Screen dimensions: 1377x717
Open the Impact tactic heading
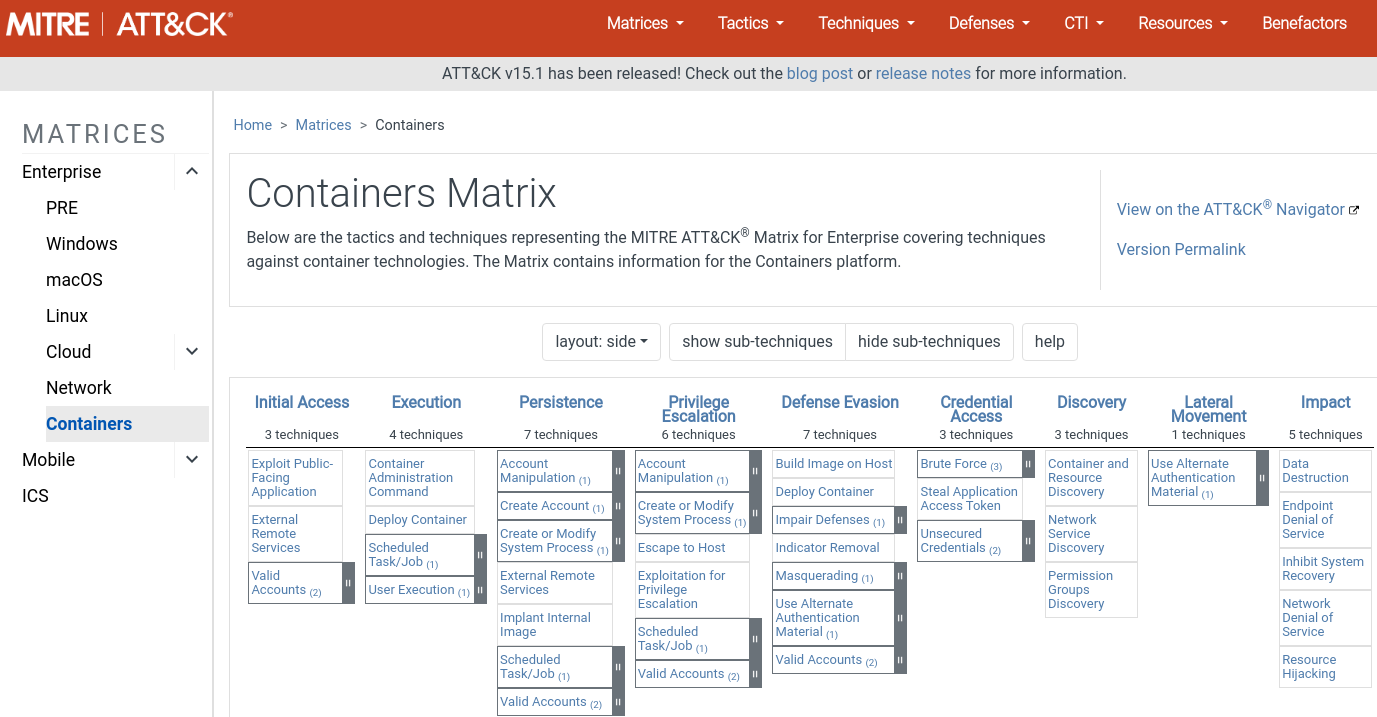(x=1326, y=402)
